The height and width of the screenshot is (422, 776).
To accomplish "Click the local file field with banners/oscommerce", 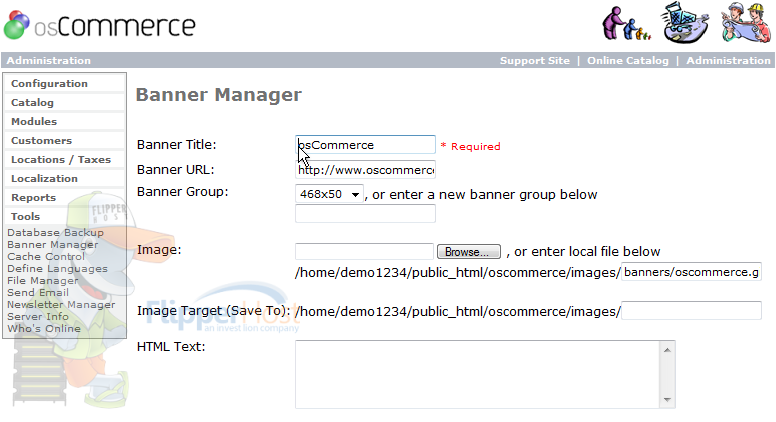I will click(x=691, y=272).
